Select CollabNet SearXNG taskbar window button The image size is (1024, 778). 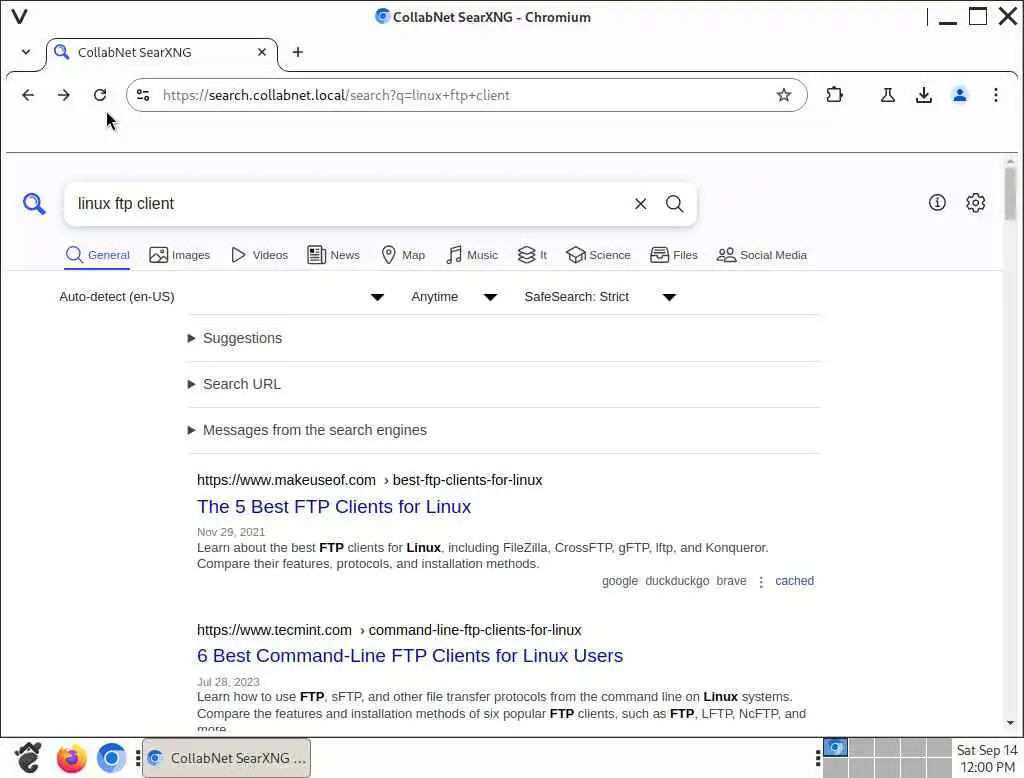coord(227,758)
